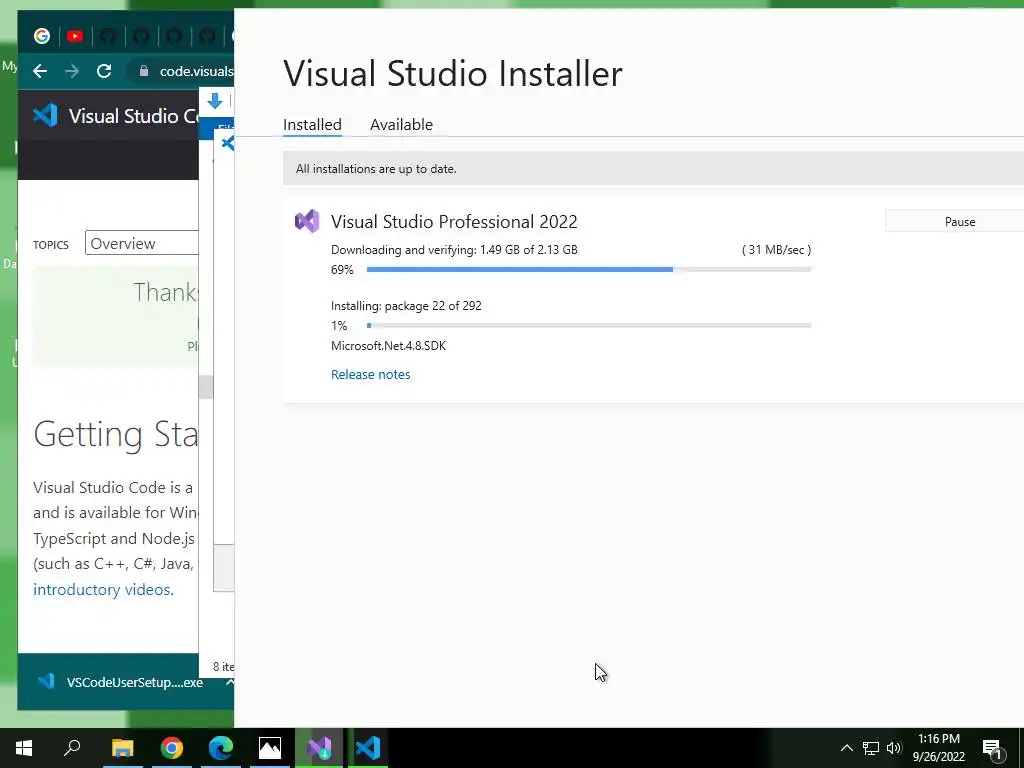Go forward in the browser window
Image resolution: width=1024 pixels, height=768 pixels.
(x=72, y=71)
